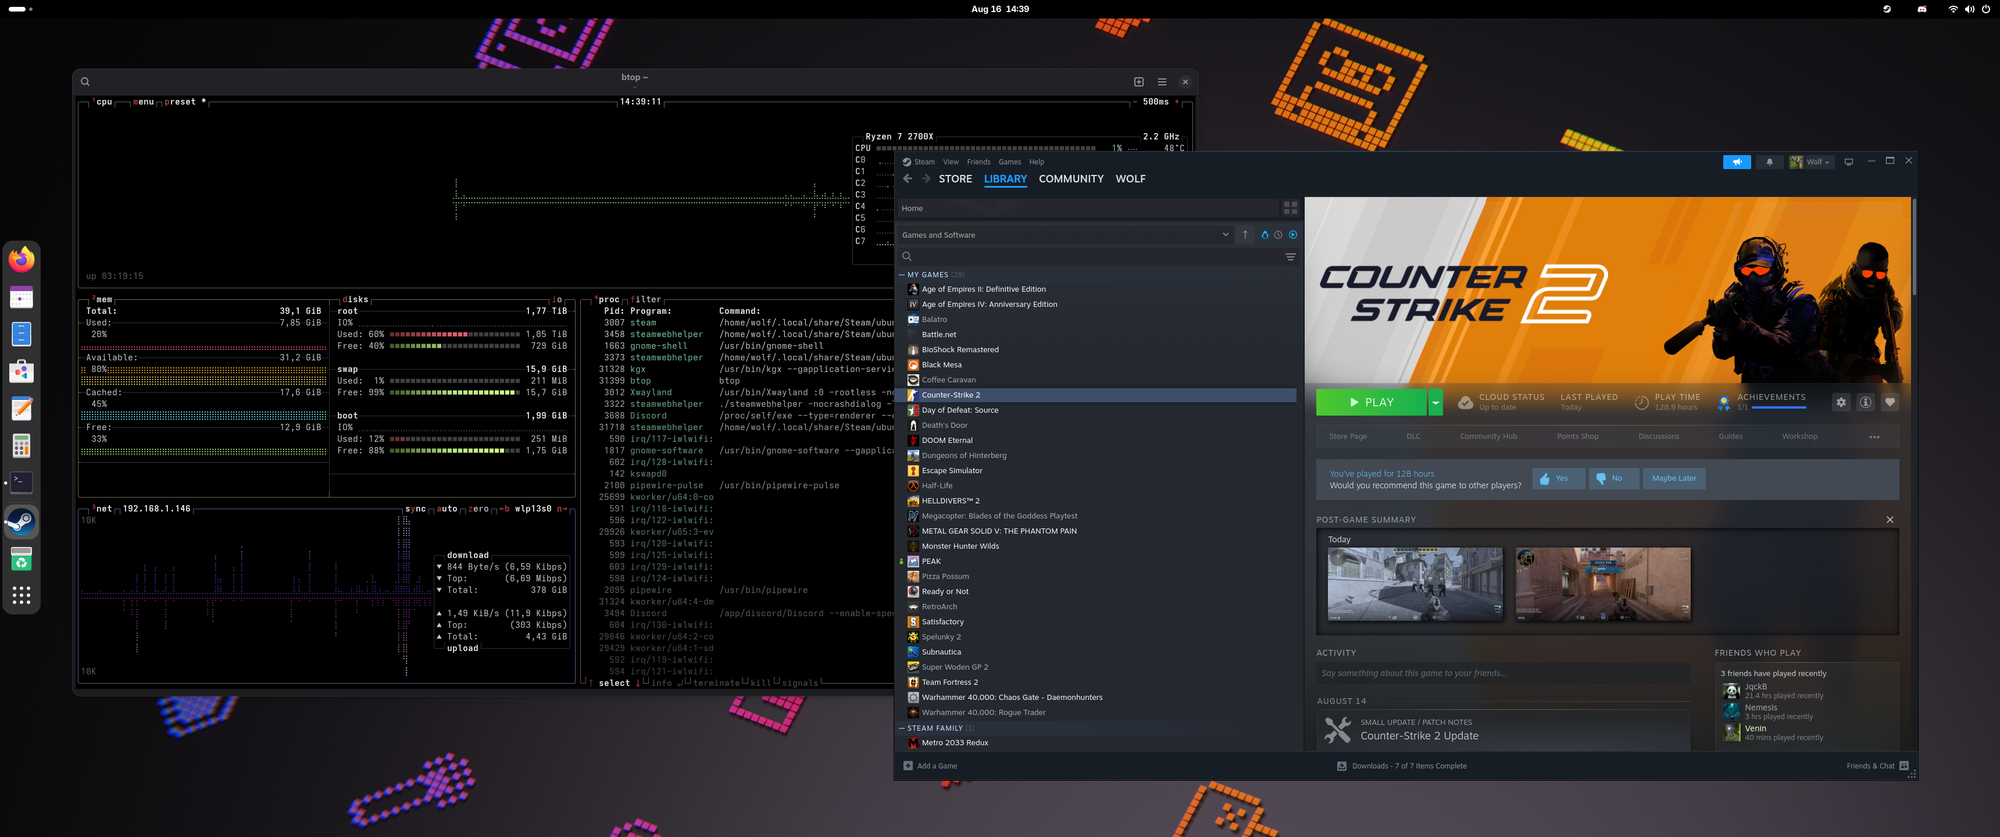The width and height of the screenshot is (2000, 837).
Task: Click the Achievements progress bar
Action: point(1779,408)
